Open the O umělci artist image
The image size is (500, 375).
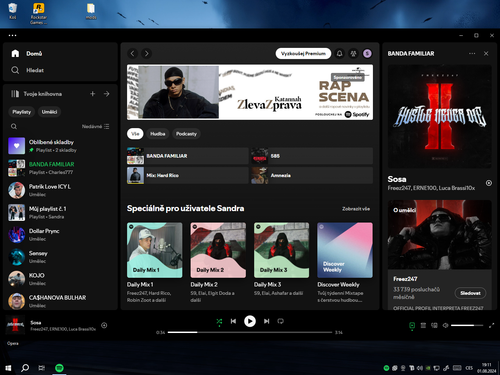pyautogui.click(x=439, y=235)
